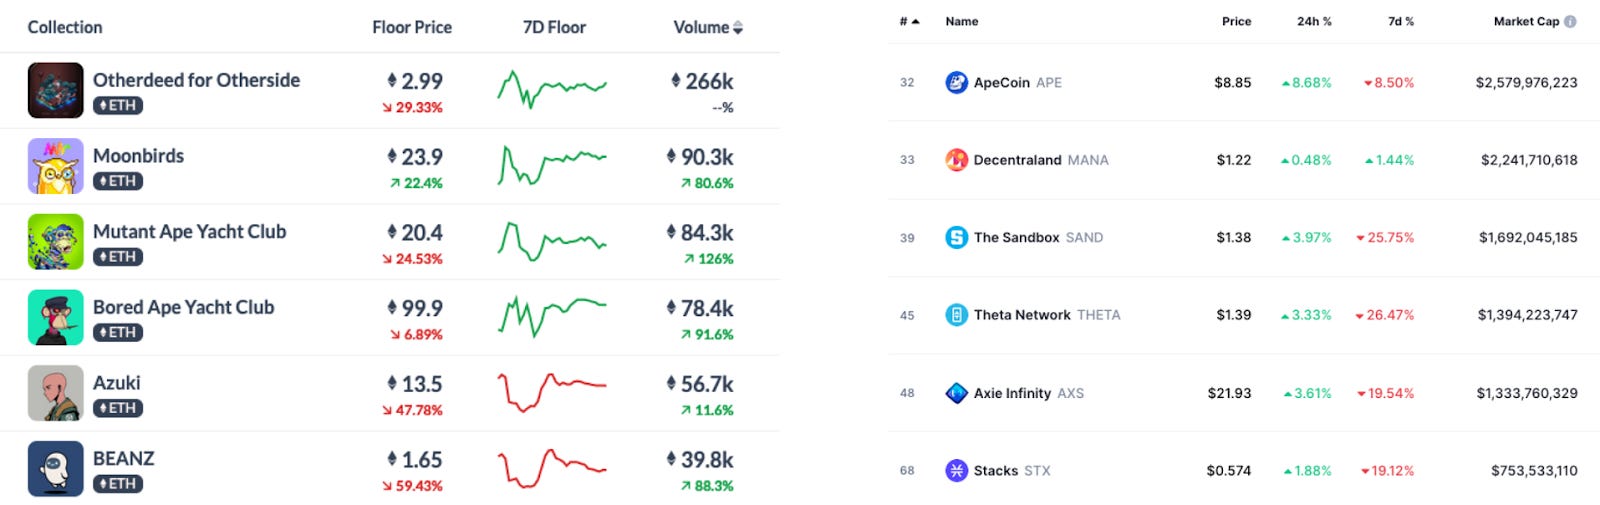
Task: Open the Otherdeed for Otherside collection thumbnail
Action: pos(55,91)
